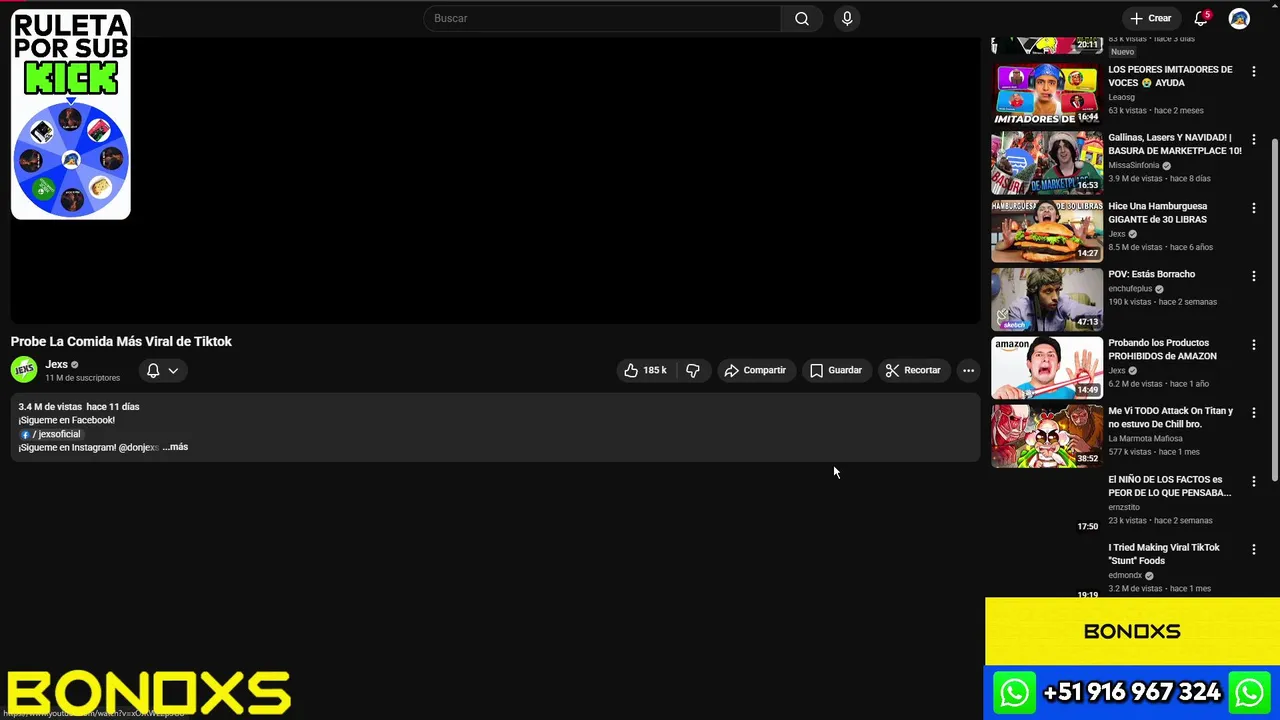The image size is (1280, 720).
Task: Open title Hice Una Hamburguesa GIGANTE
Action: pyautogui.click(x=1158, y=213)
